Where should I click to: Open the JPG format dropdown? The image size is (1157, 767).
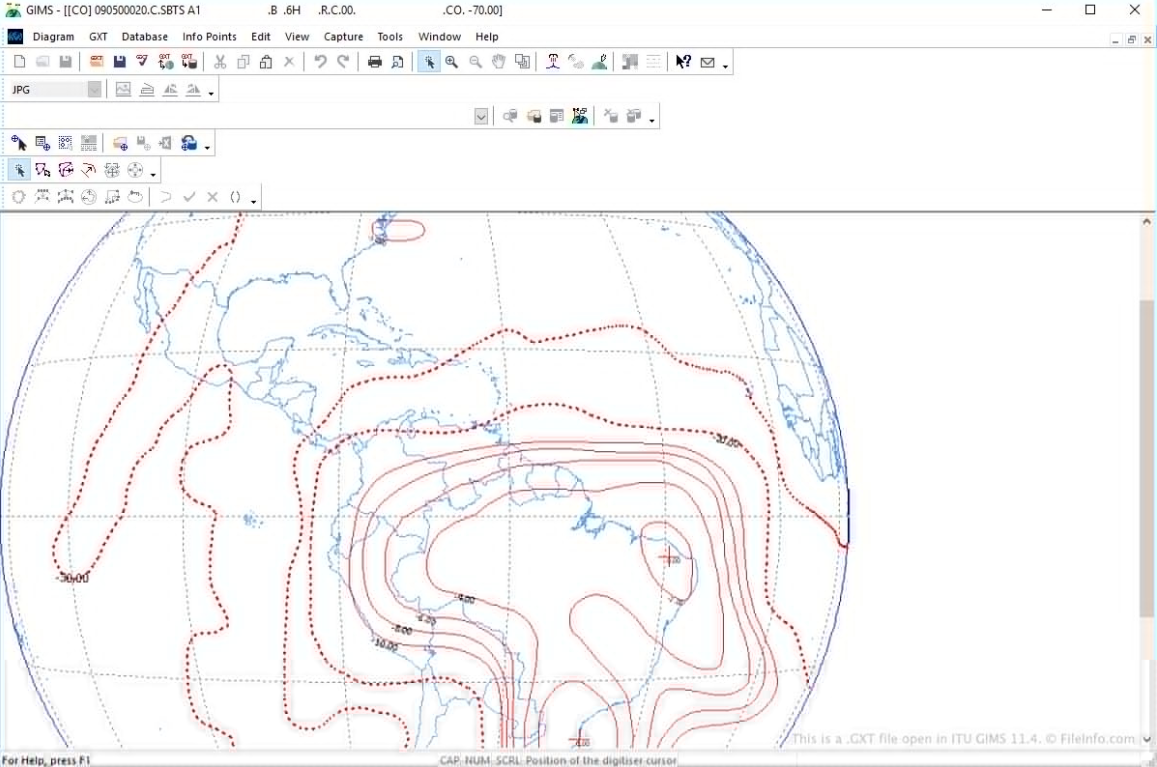click(94, 90)
